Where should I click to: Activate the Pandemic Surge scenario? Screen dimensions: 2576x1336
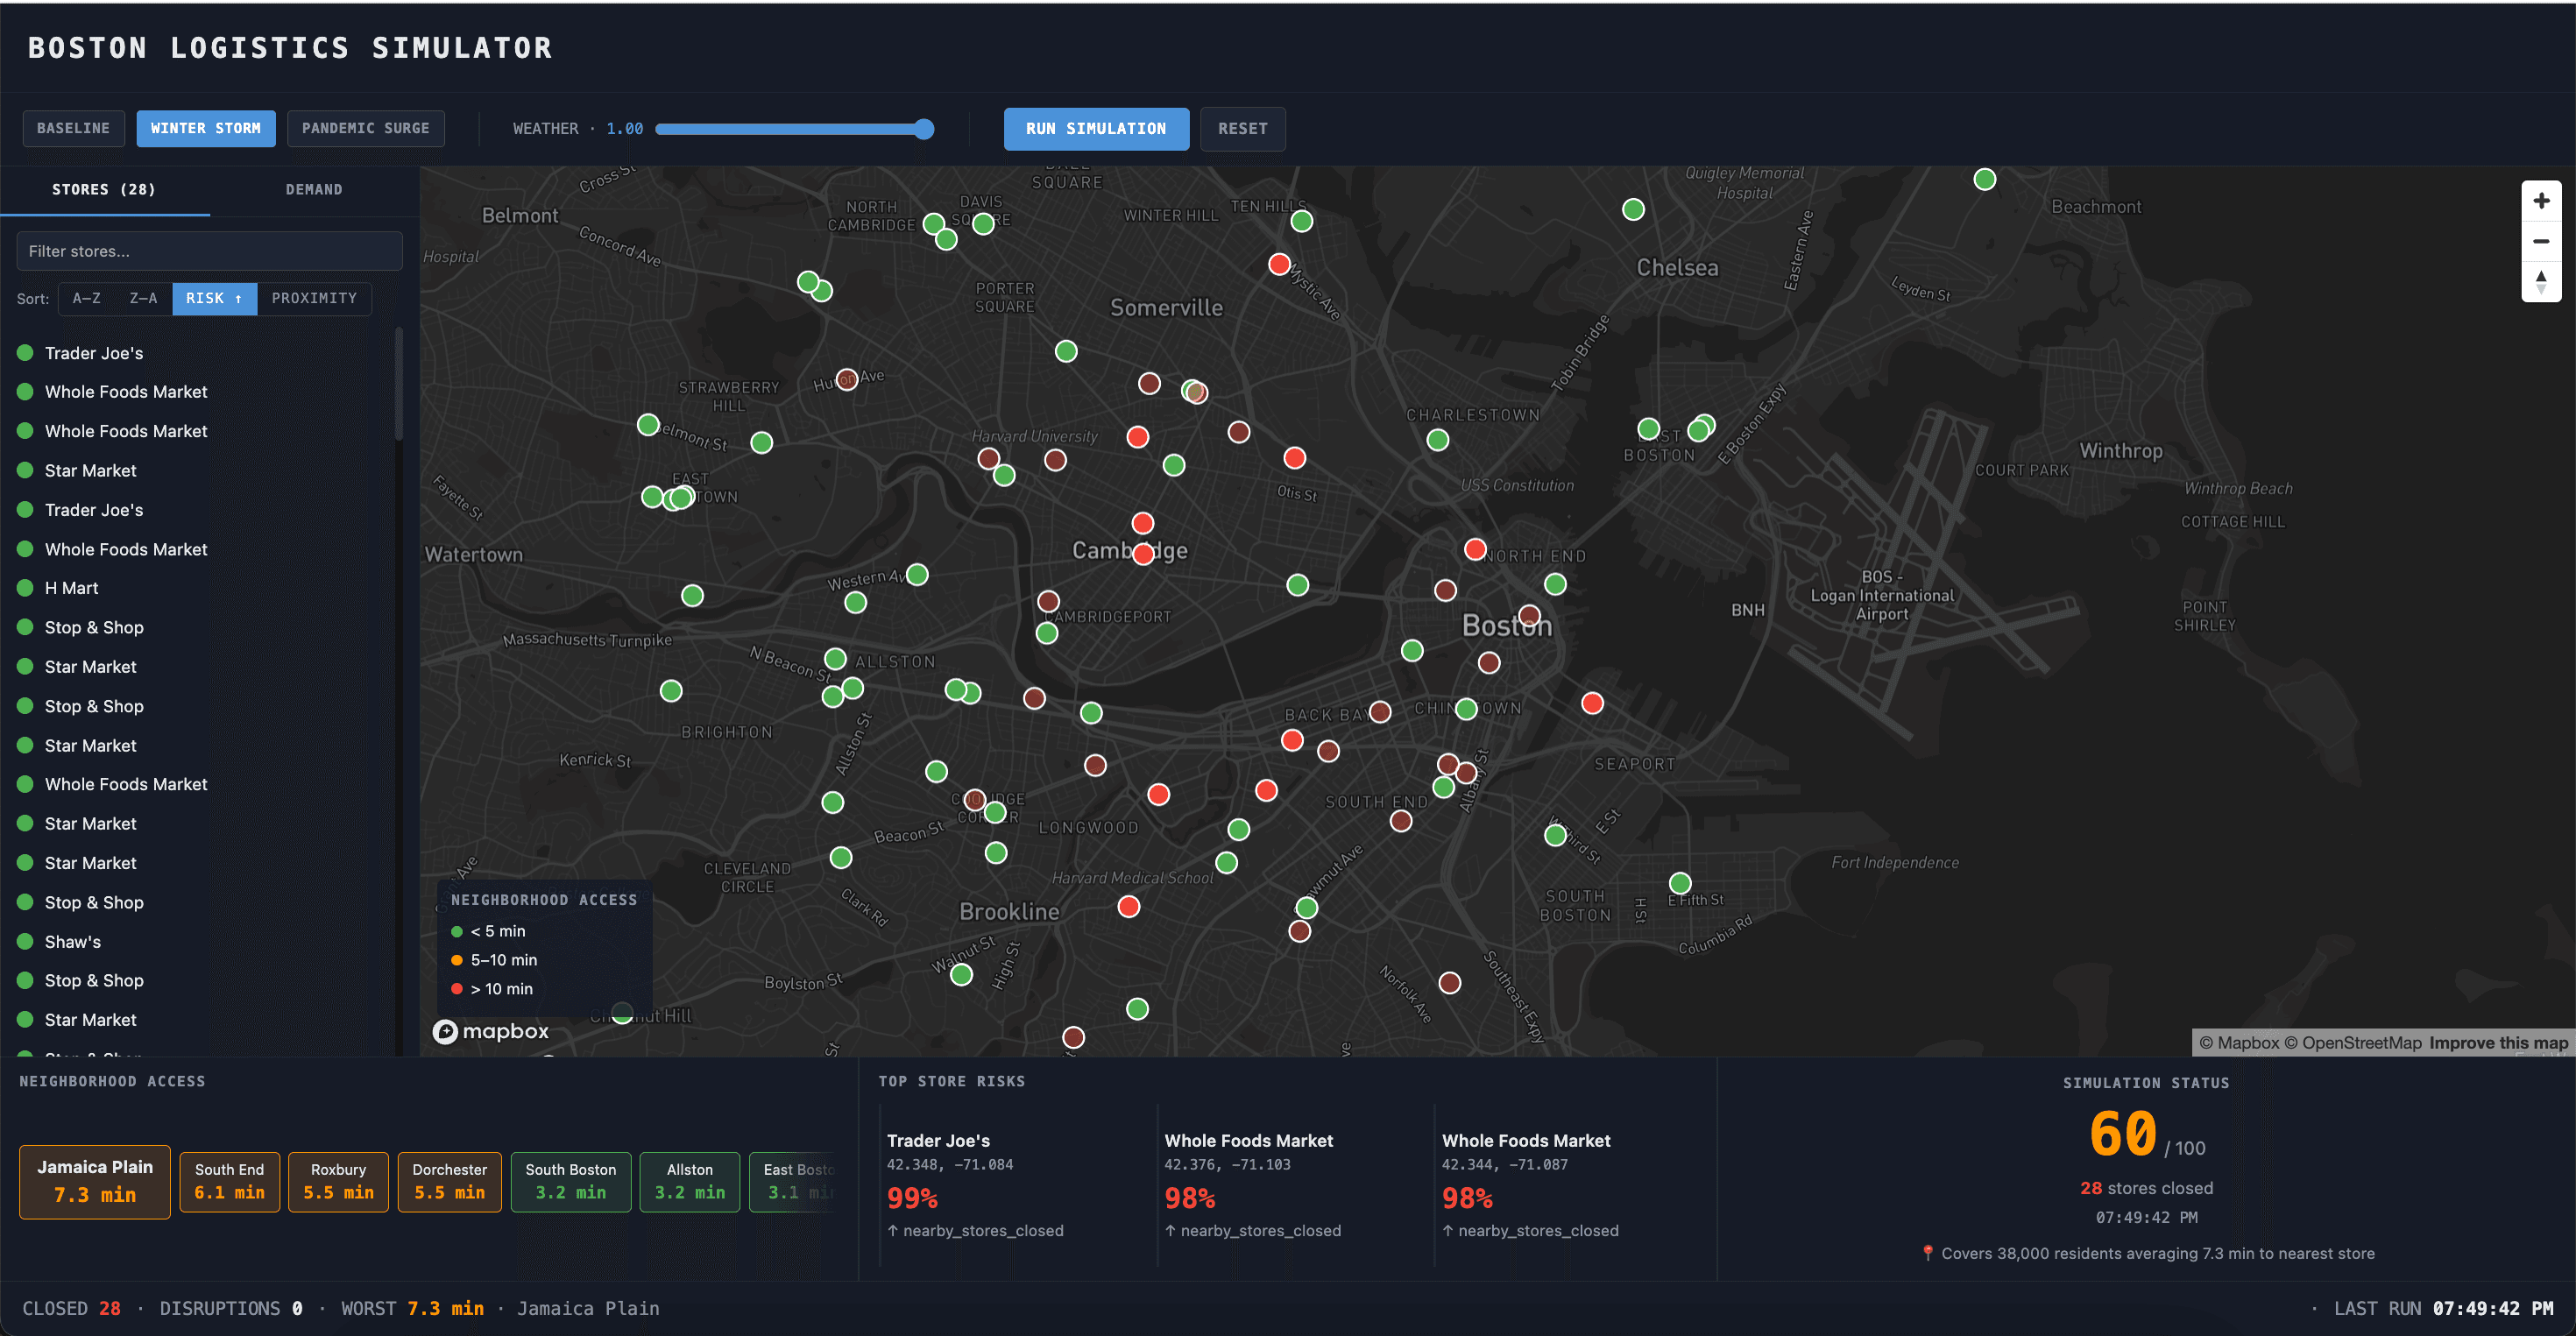pyautogui.click(x=365, y=128)
